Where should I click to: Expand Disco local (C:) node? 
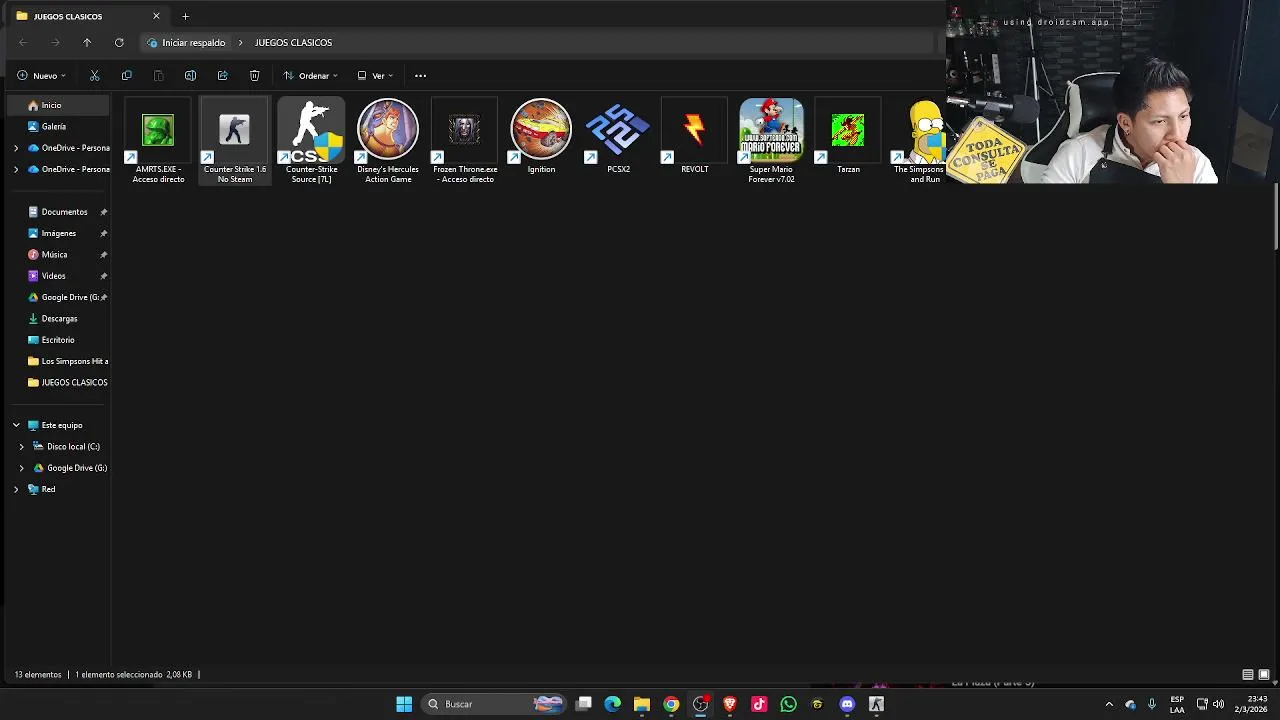[22, 447]
